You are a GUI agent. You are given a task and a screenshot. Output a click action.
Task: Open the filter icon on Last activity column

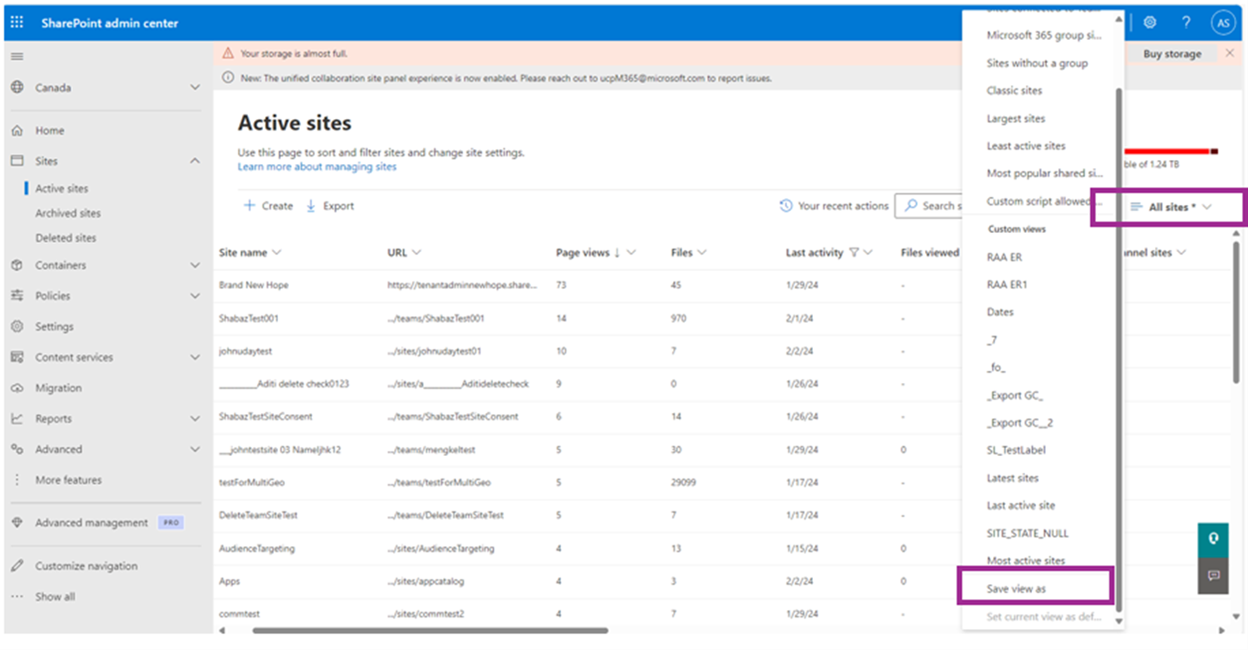(855, 253)
